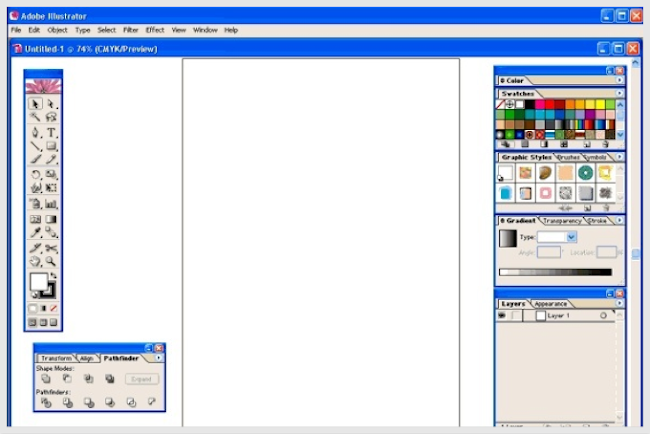Click New Graphic Style icon

(587, 208)
